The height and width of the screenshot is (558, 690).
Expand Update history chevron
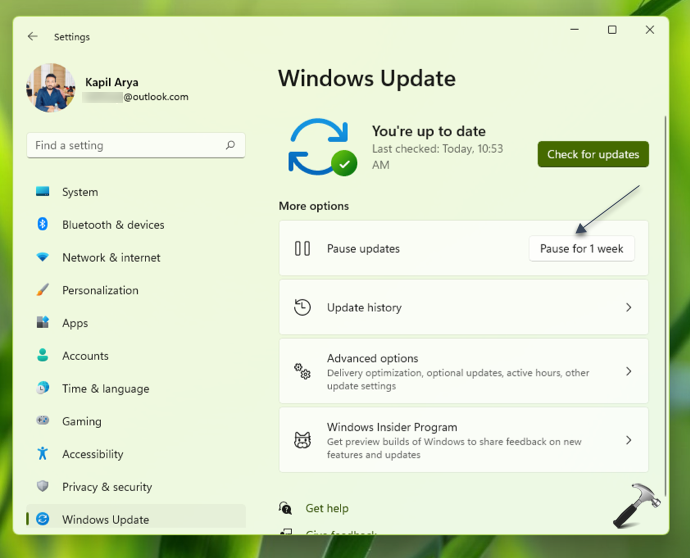pyautogui.click(x=629, y=307)
